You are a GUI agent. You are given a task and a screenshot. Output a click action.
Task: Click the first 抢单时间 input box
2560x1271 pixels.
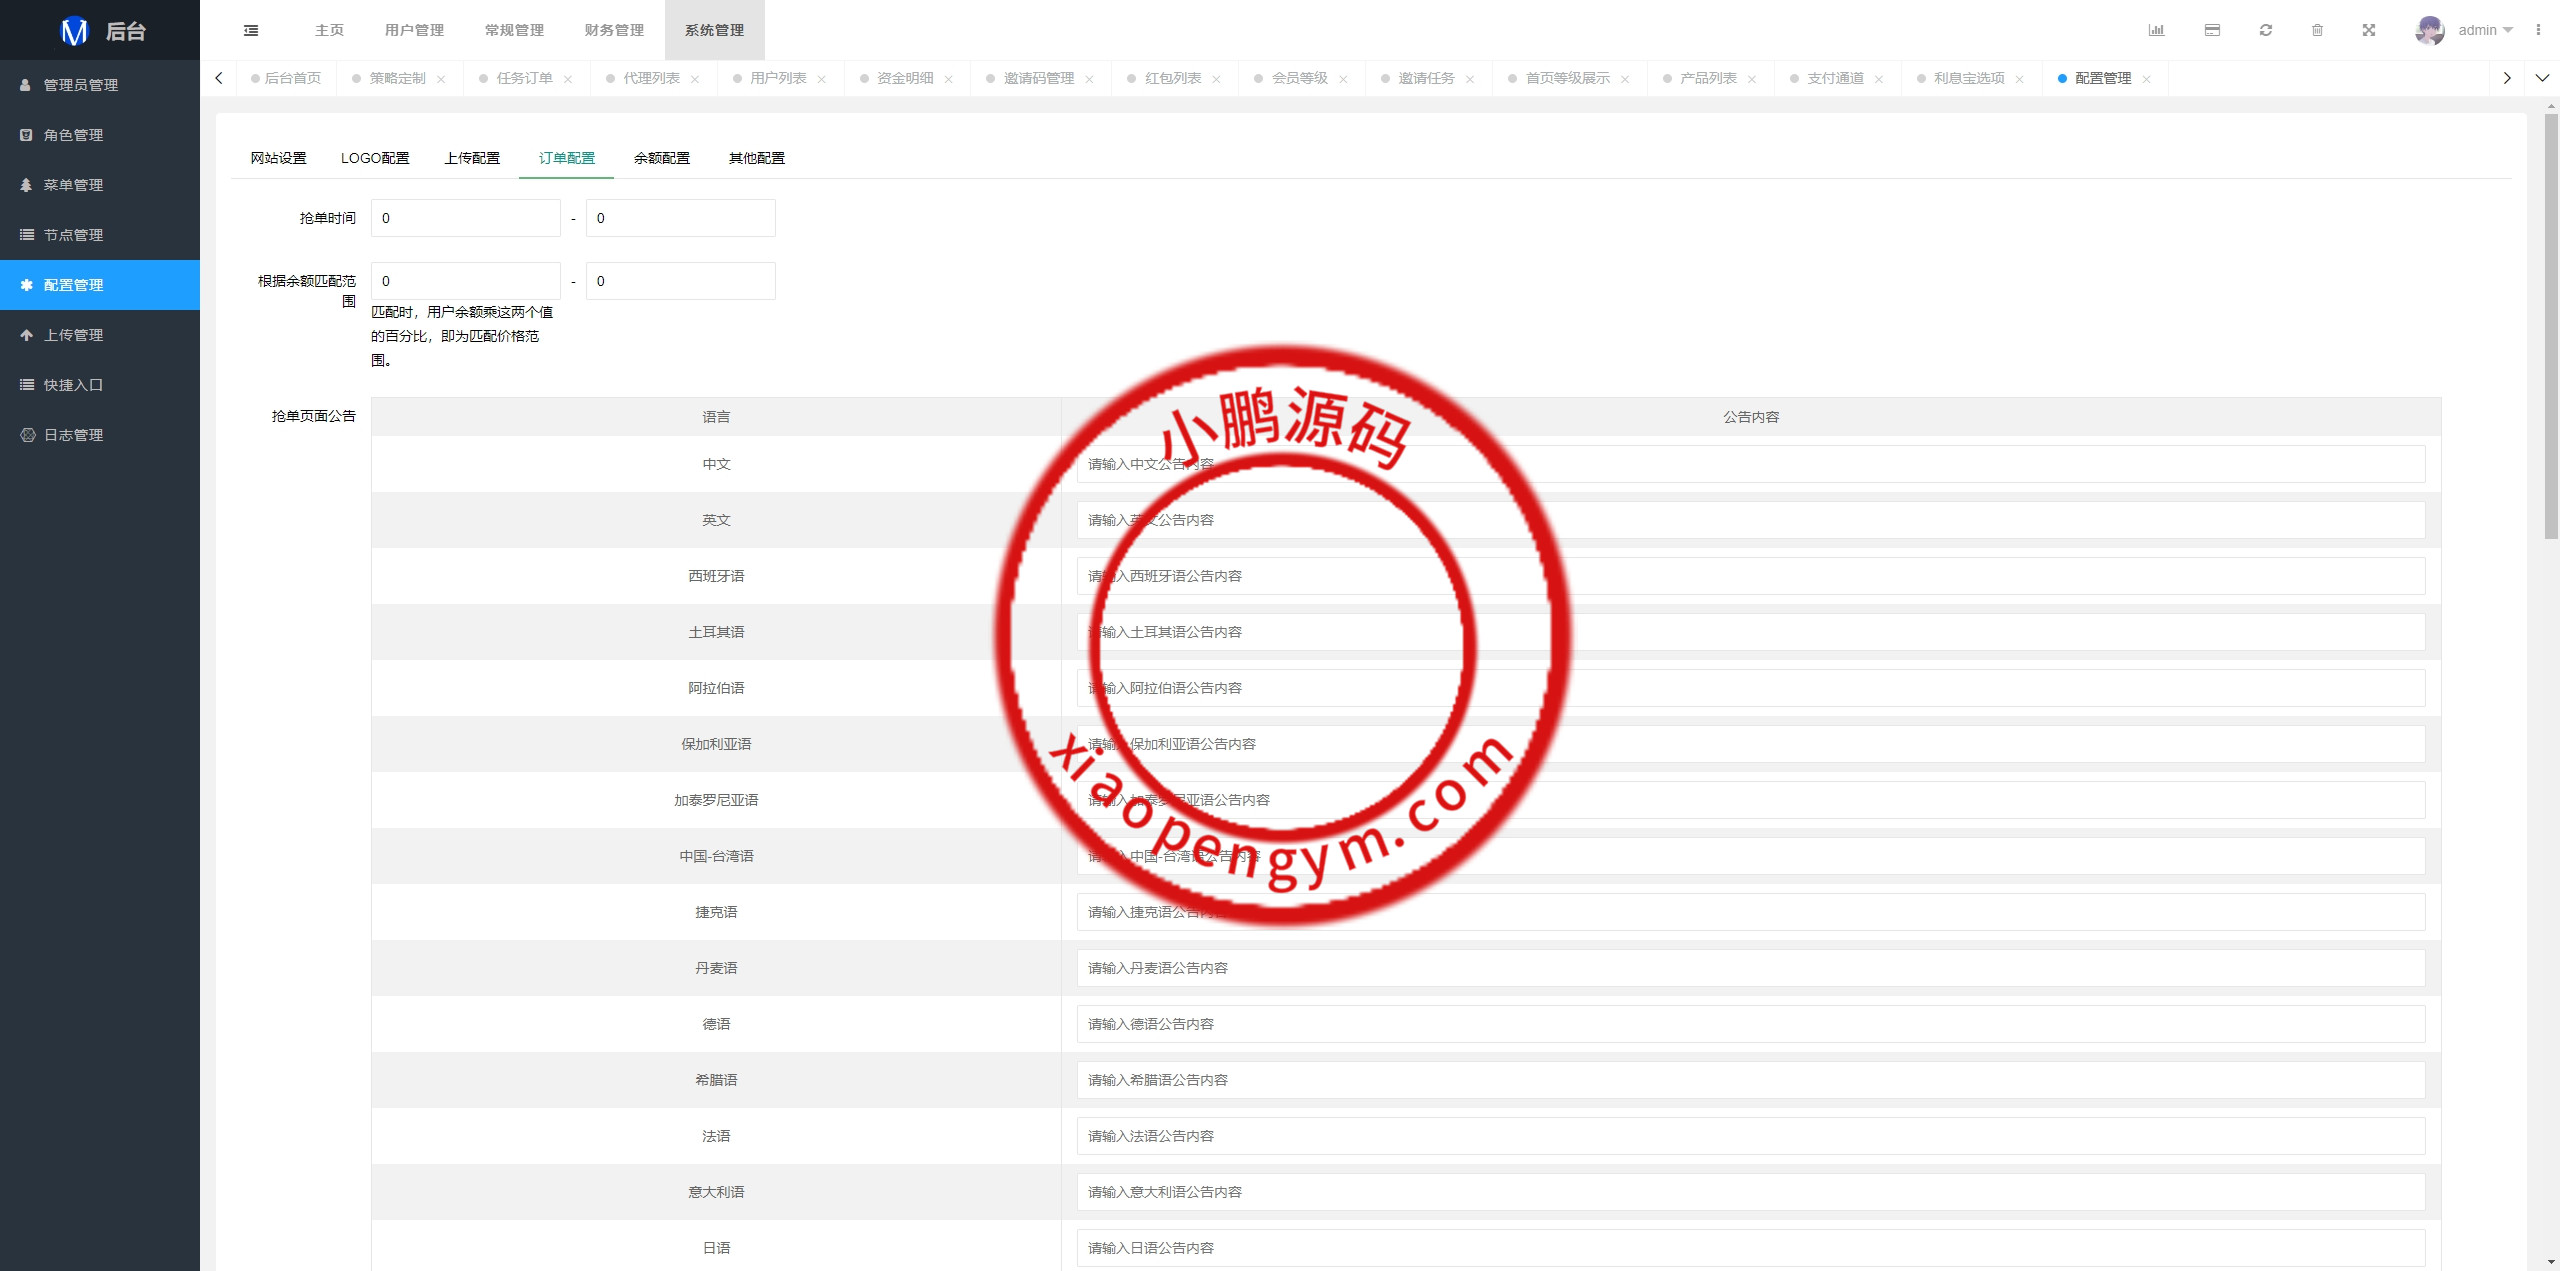465,218
